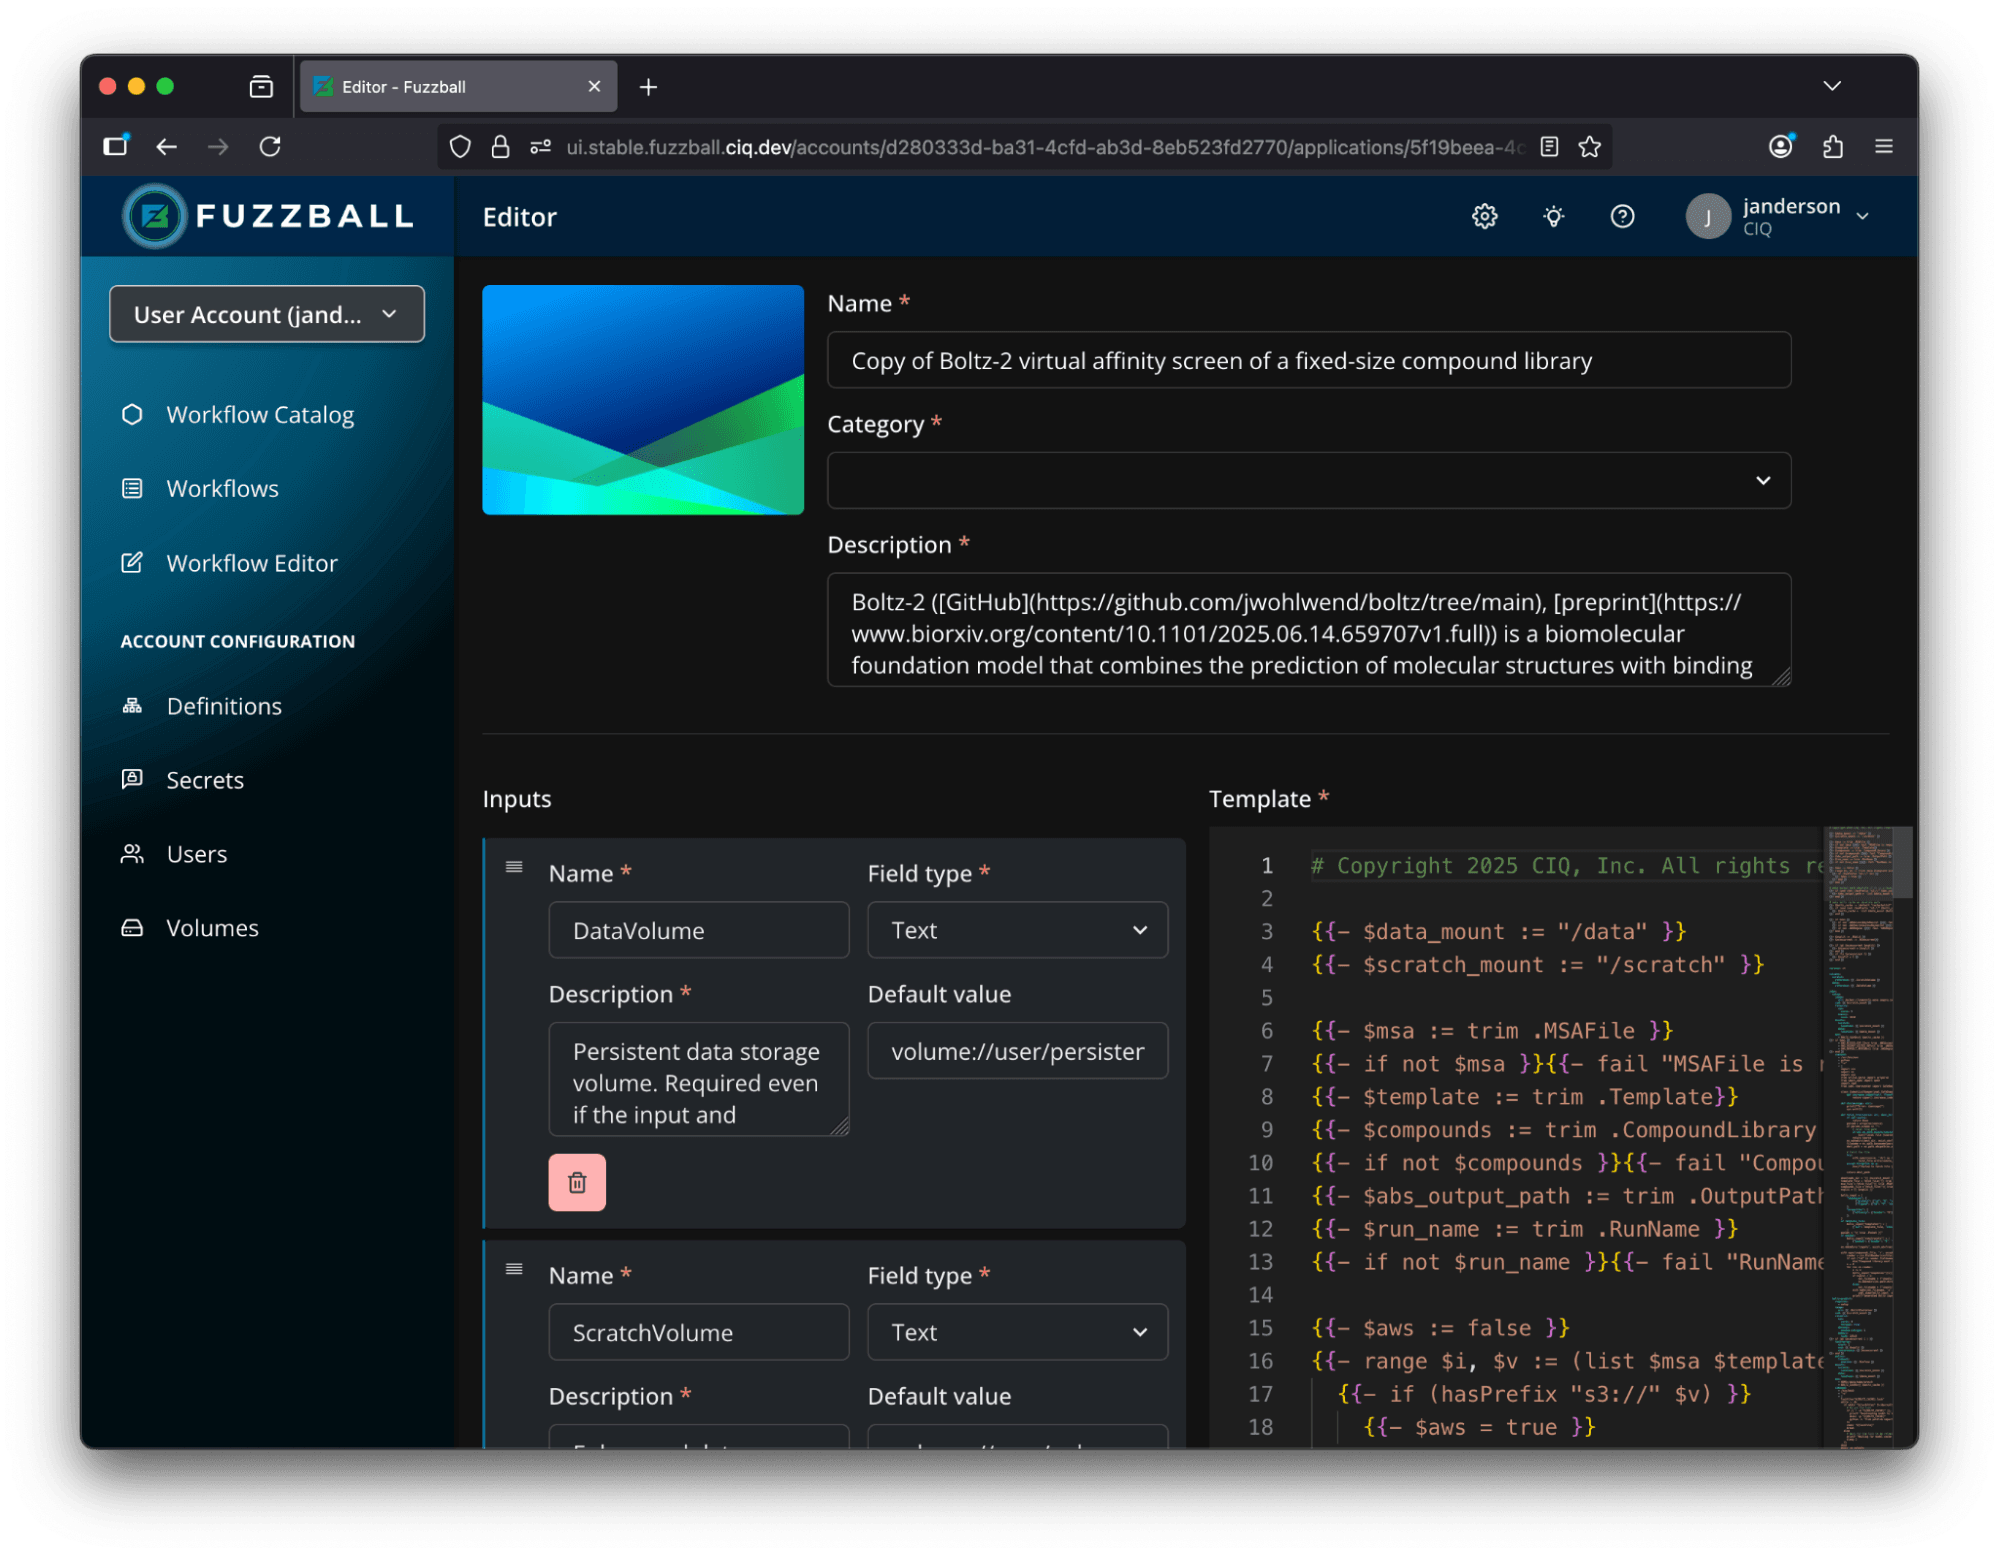The image size is (1999, 1555).
Task: Click the Users people icon
Action: (132, 854)
